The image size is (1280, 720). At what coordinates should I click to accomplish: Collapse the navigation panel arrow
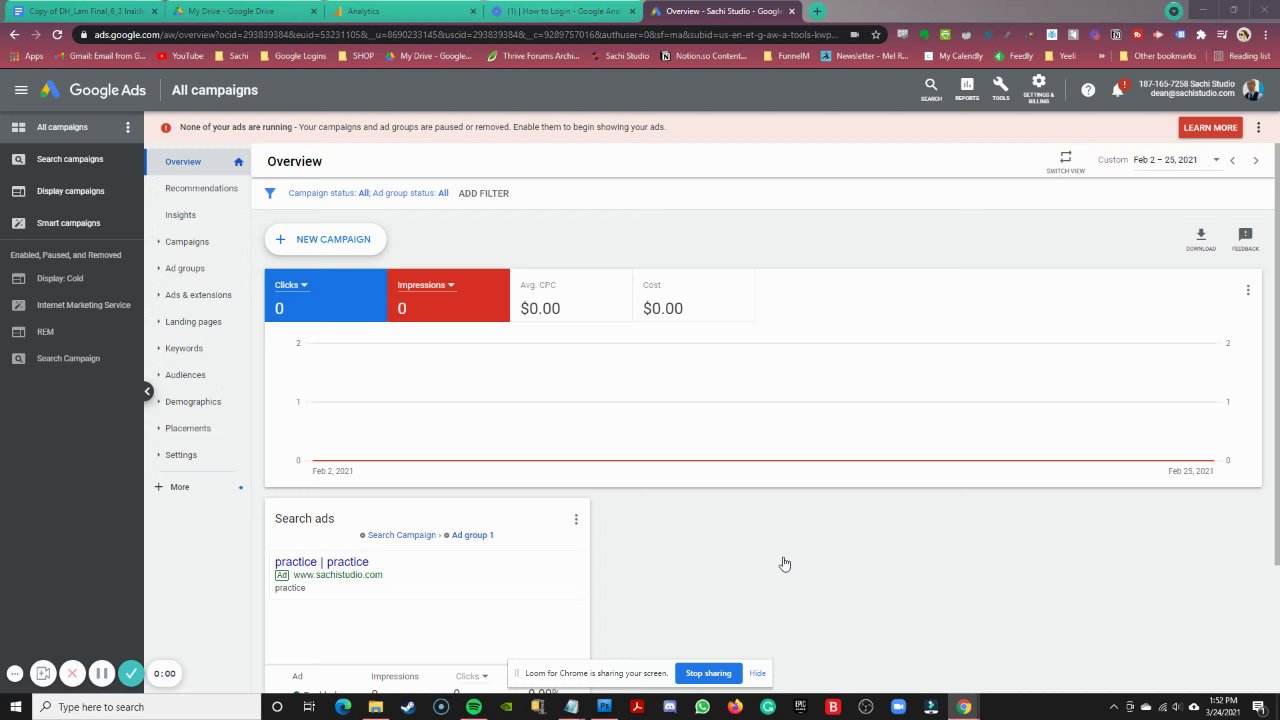[147, 391]
